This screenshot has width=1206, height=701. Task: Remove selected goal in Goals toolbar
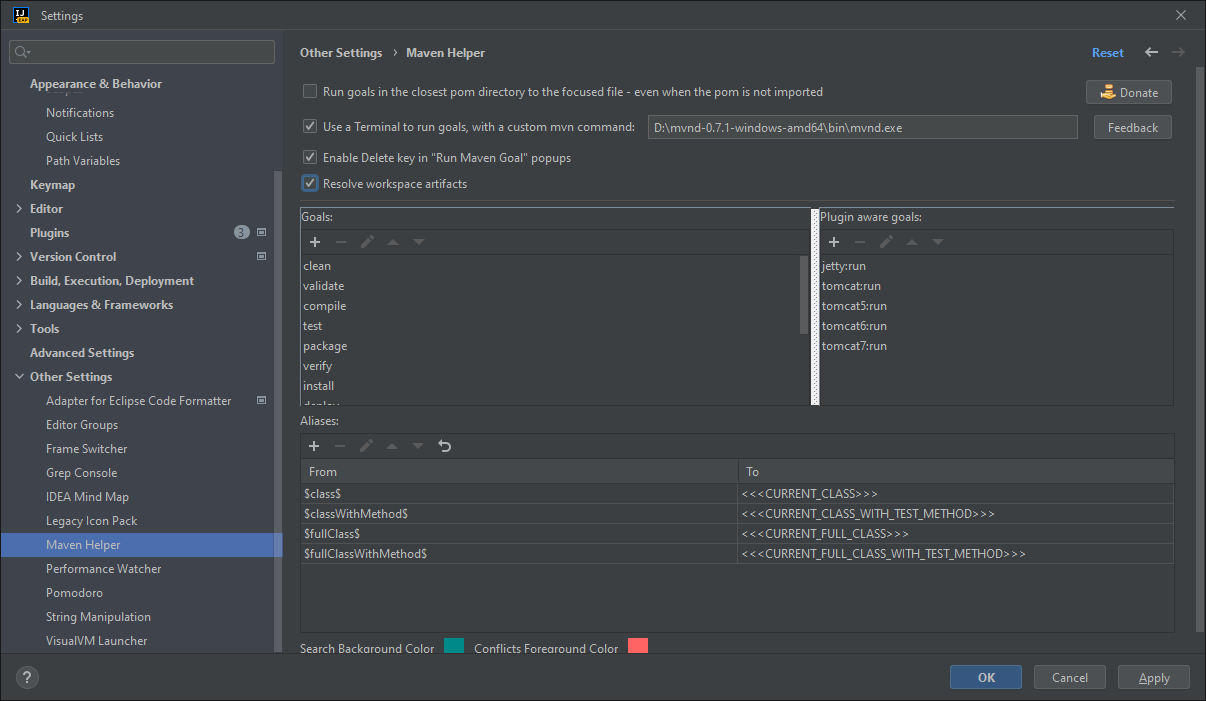(340, 242)
